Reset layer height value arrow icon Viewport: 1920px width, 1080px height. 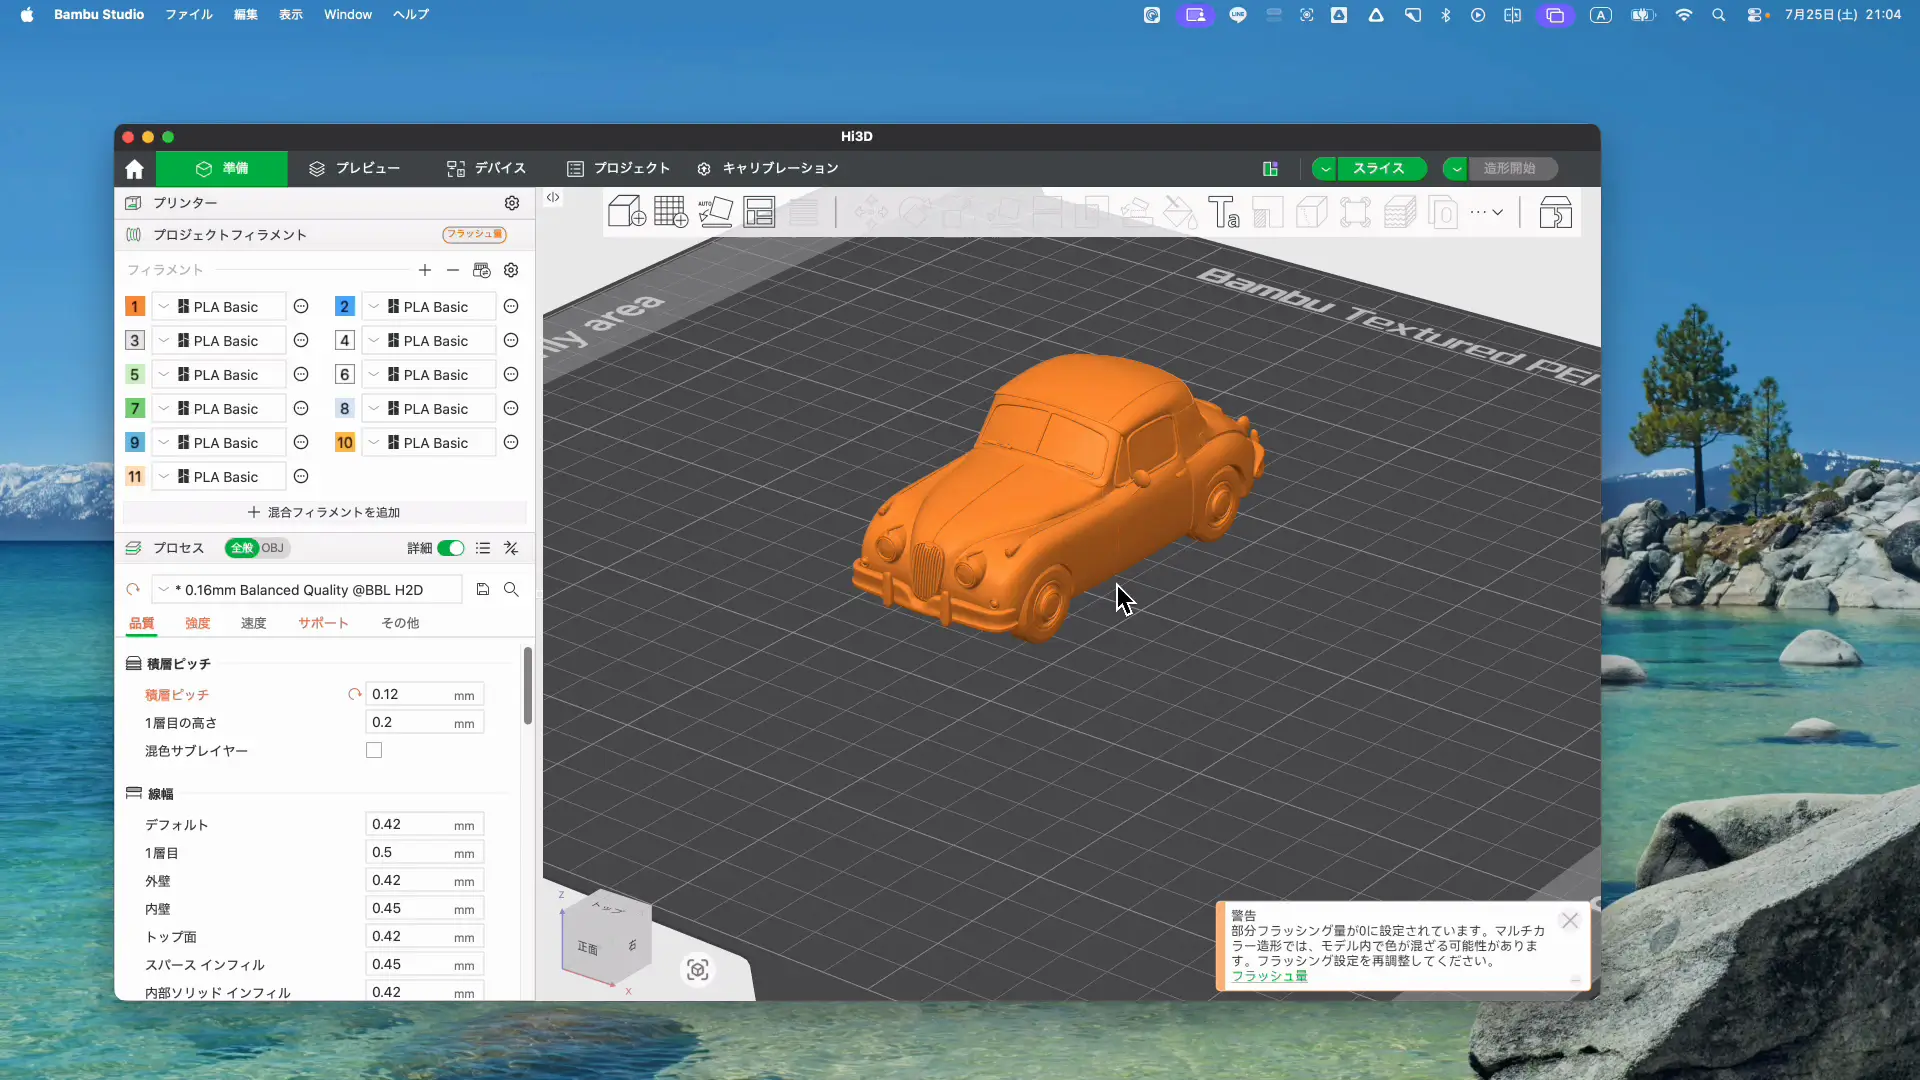[354, 694]
